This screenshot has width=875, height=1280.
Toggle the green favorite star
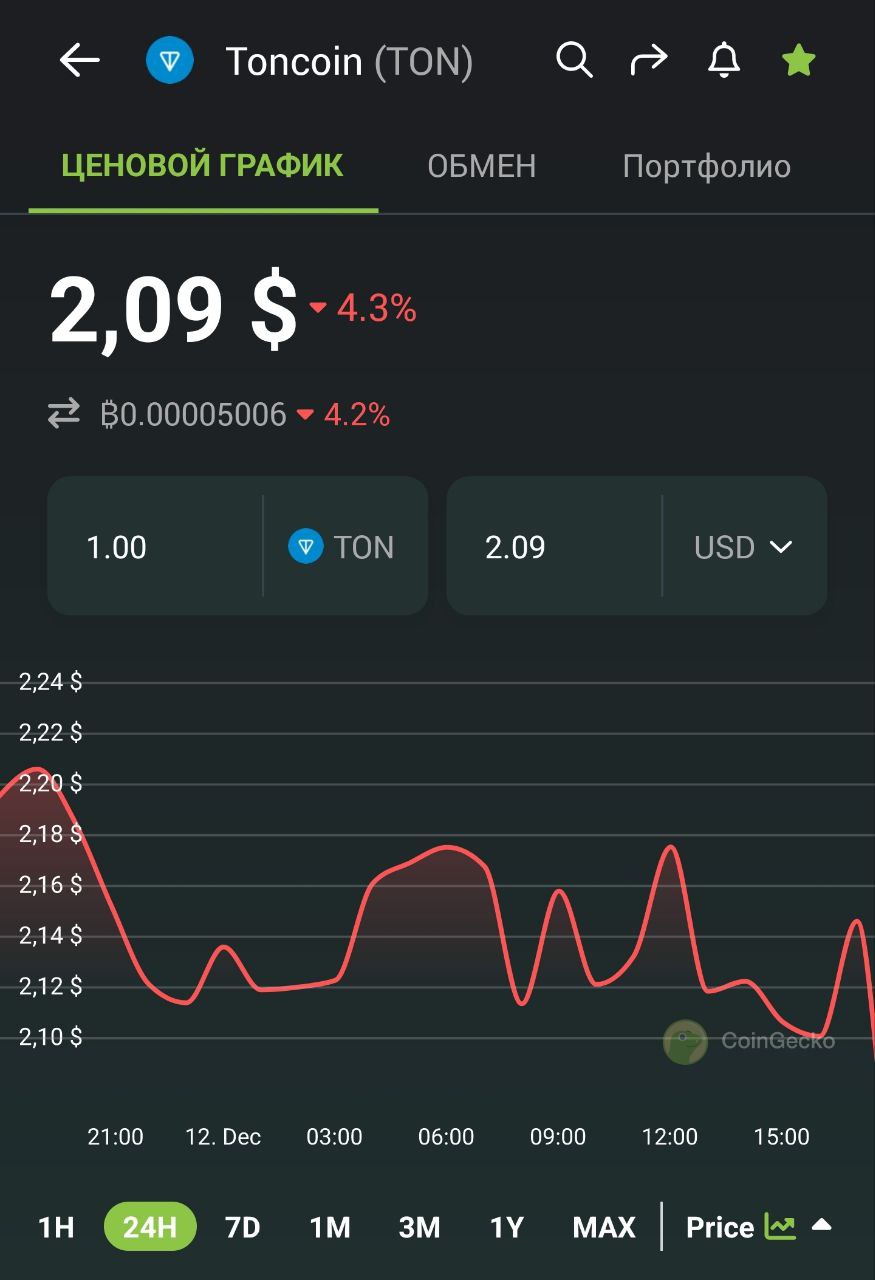[798, 61]
